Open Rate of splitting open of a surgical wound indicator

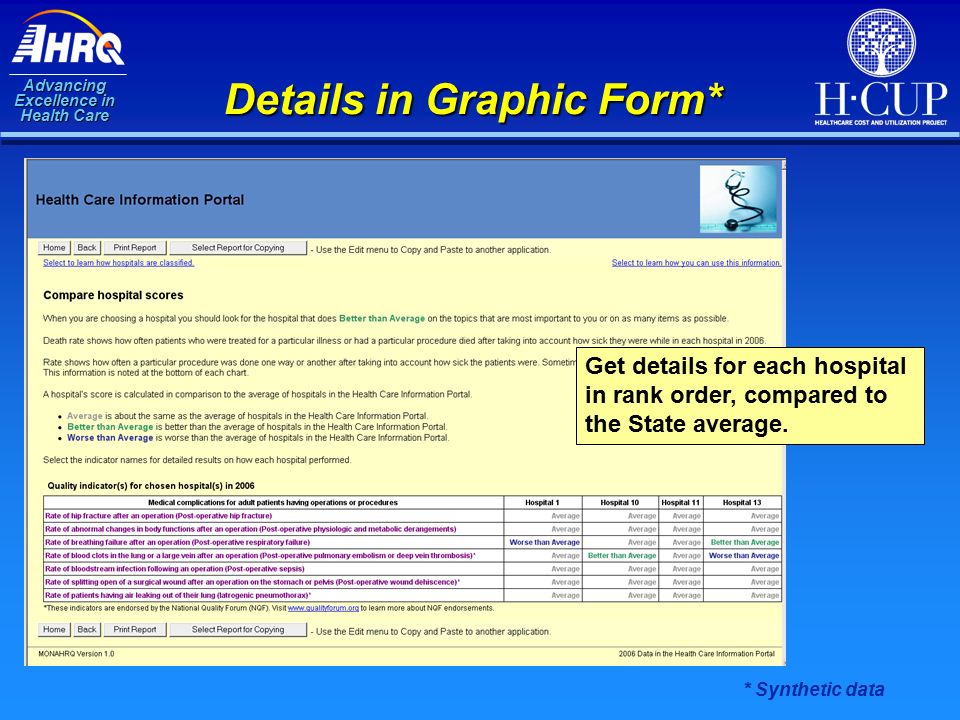coord(252,582)
